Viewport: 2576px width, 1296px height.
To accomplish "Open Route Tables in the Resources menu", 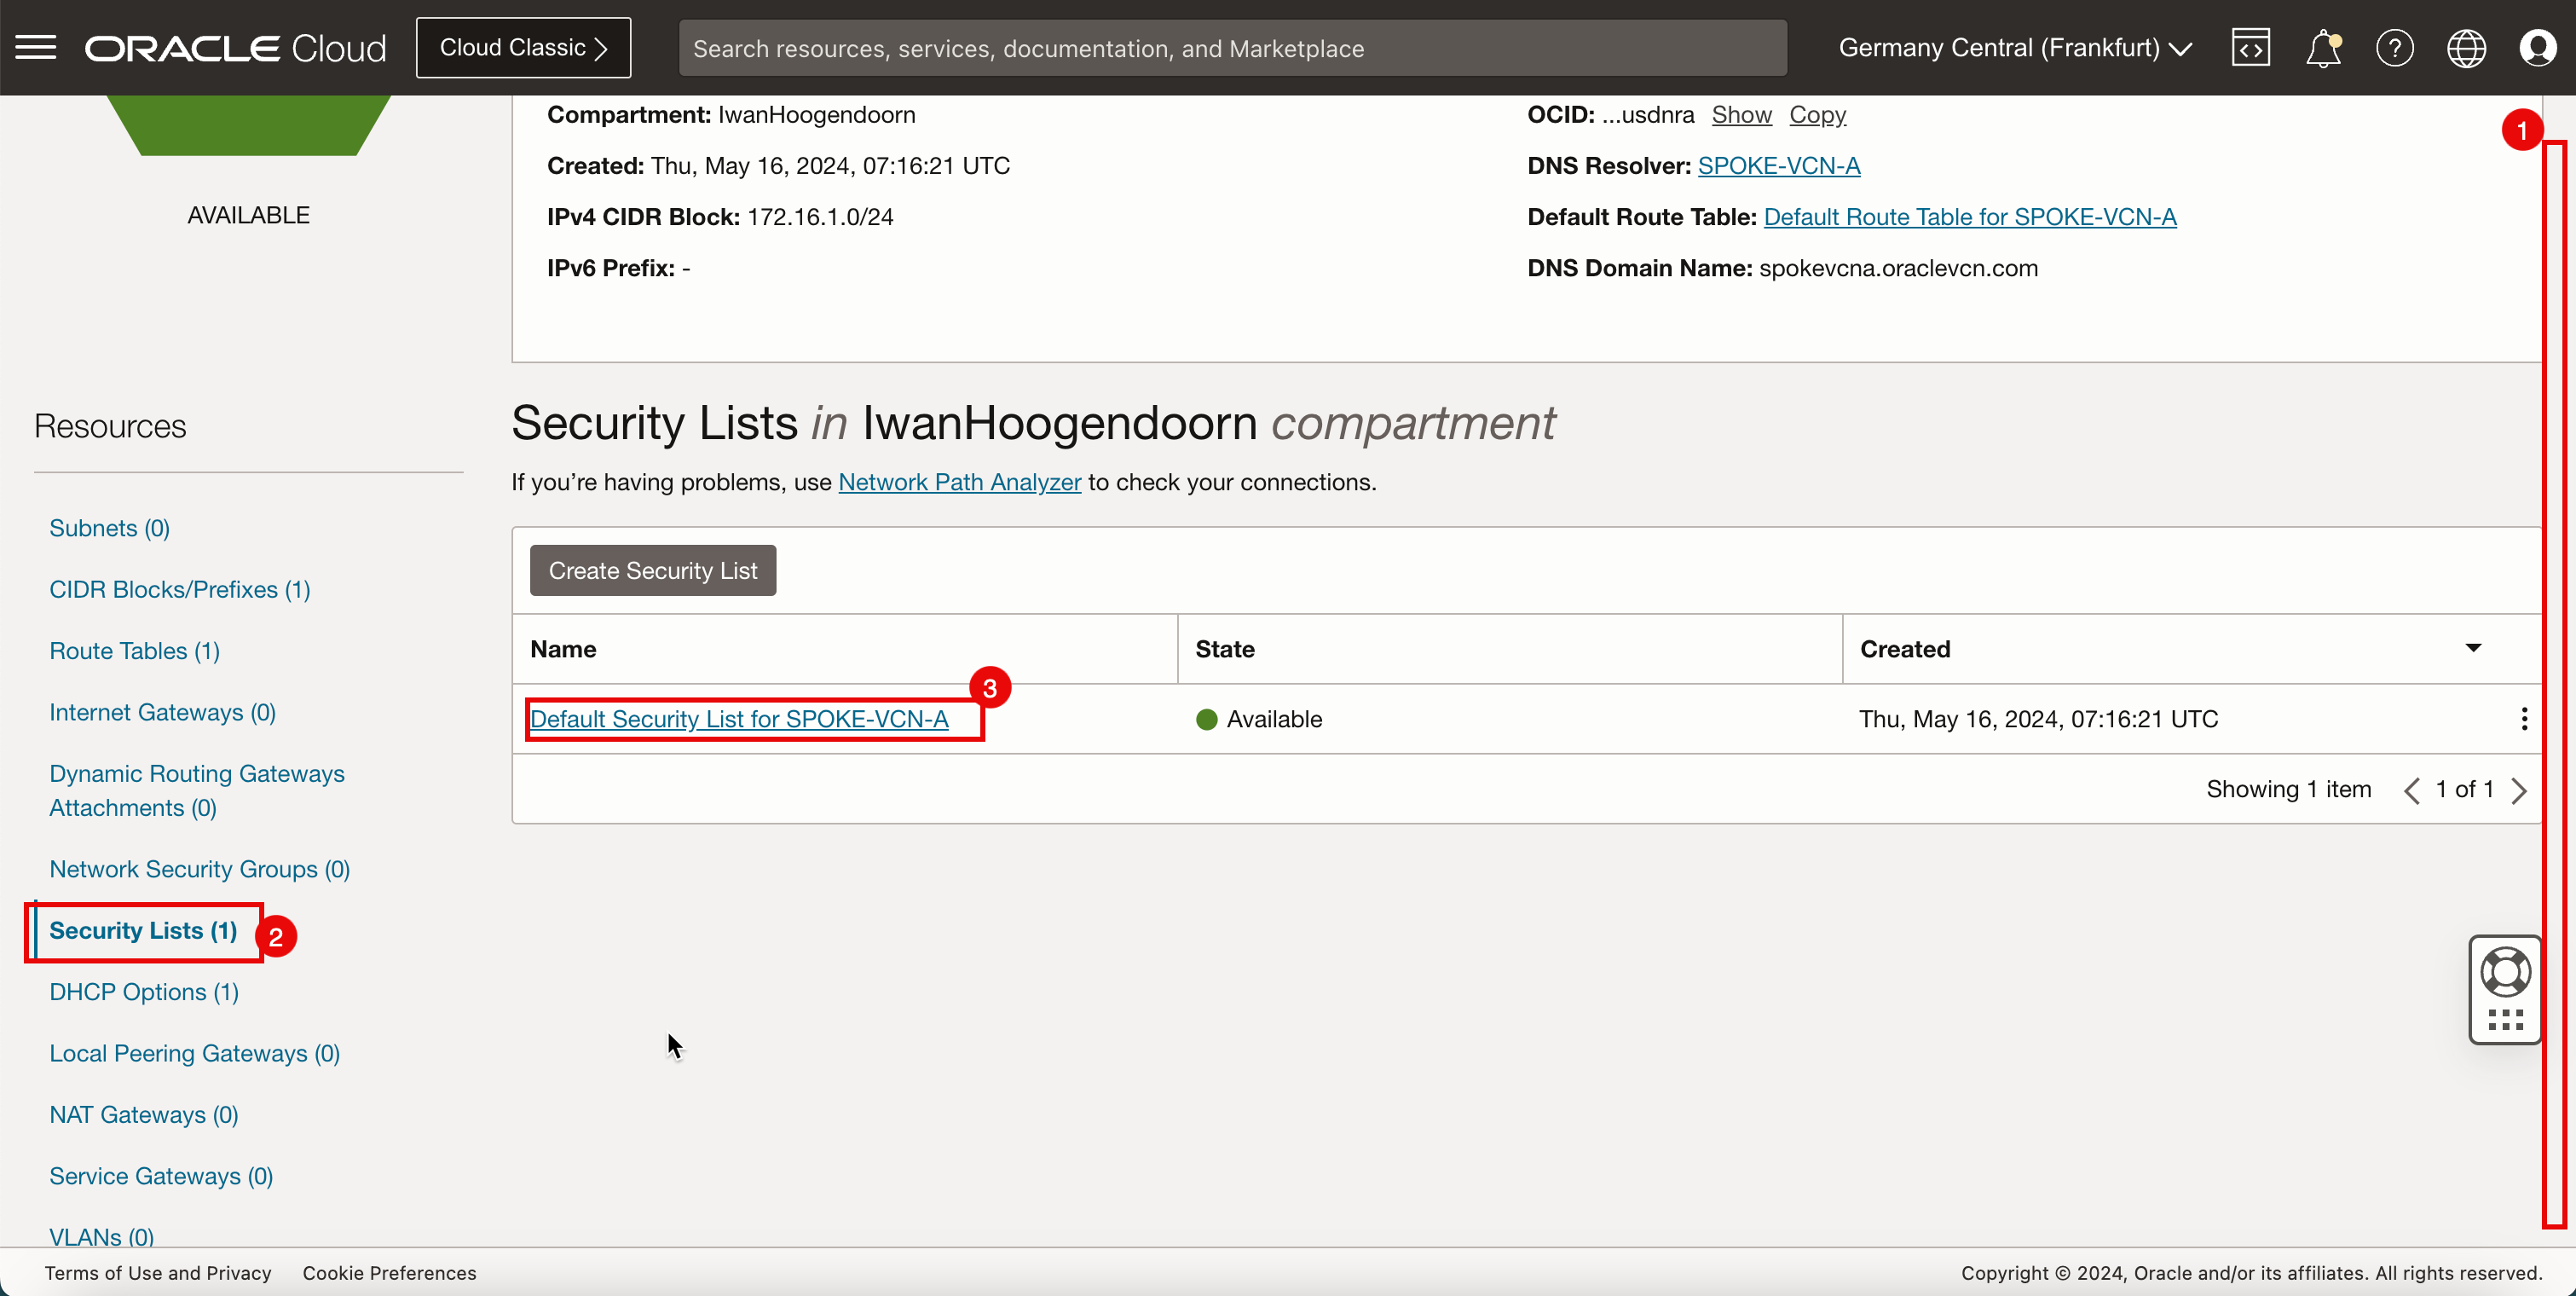I will point(134,650).
